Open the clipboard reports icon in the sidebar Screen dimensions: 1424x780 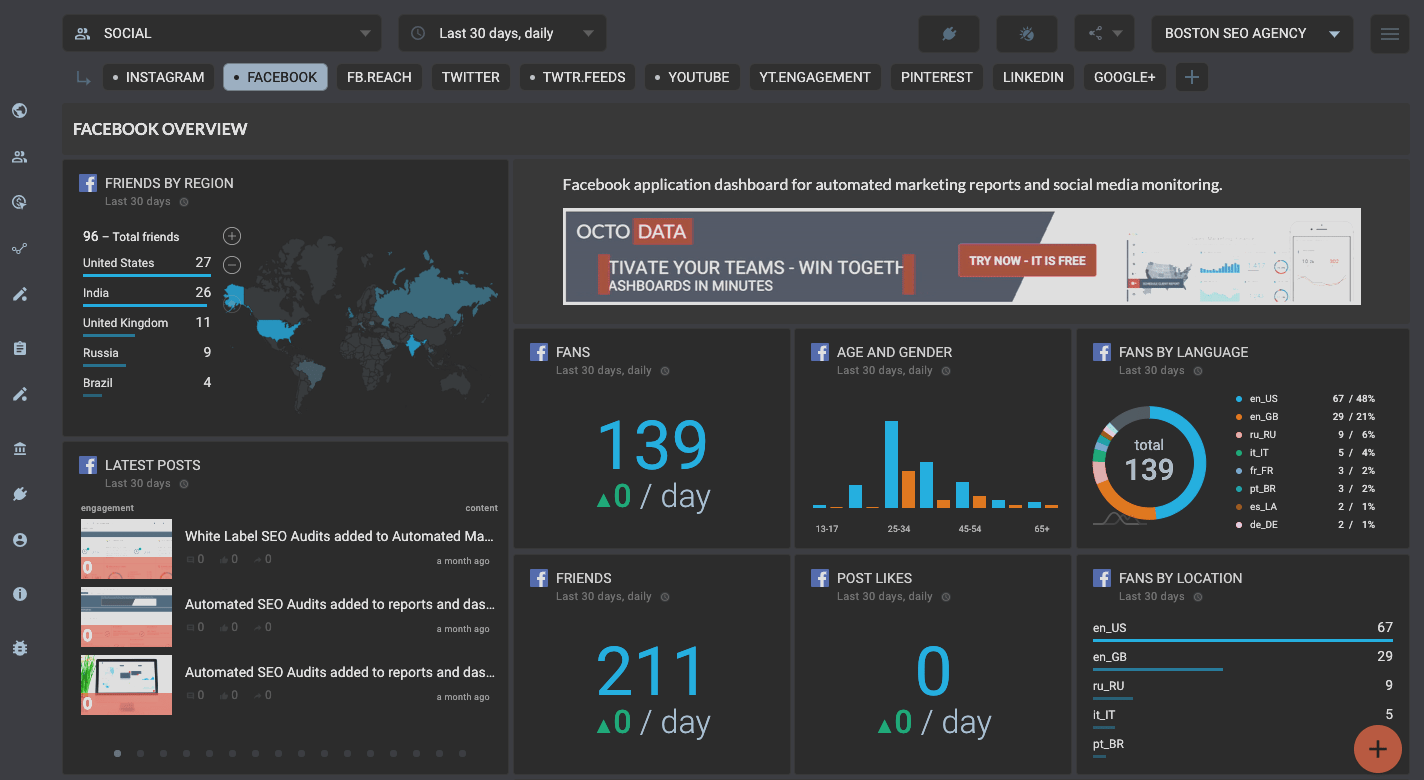tap(19, 348)
